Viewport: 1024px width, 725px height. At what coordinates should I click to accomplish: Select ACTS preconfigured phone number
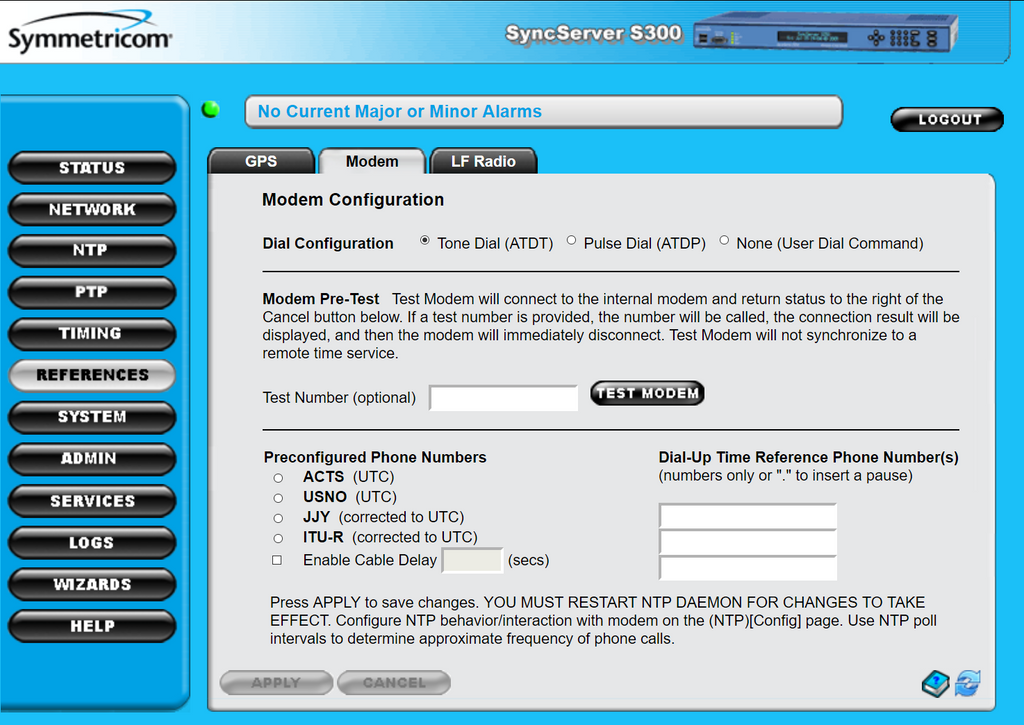click(278, 478)
